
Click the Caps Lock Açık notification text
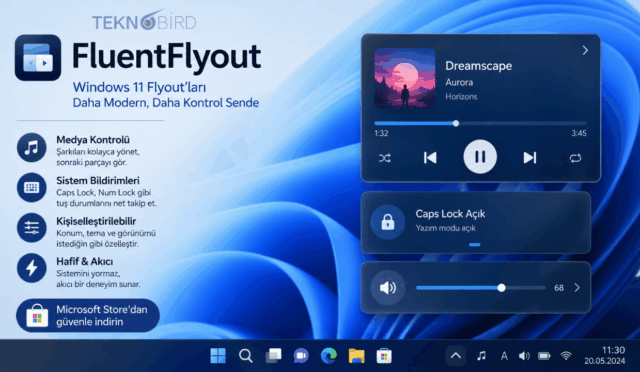click(x=450, y=214)
